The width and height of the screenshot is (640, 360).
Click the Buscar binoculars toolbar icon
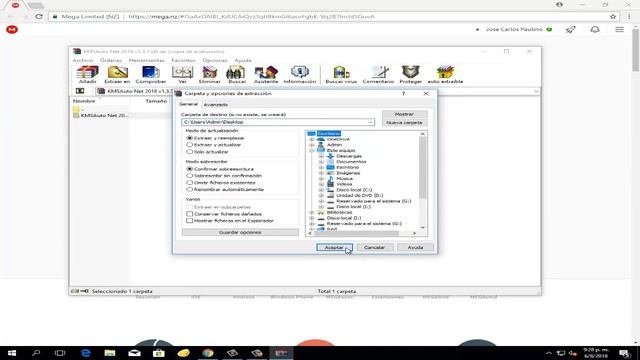point(237,74)
